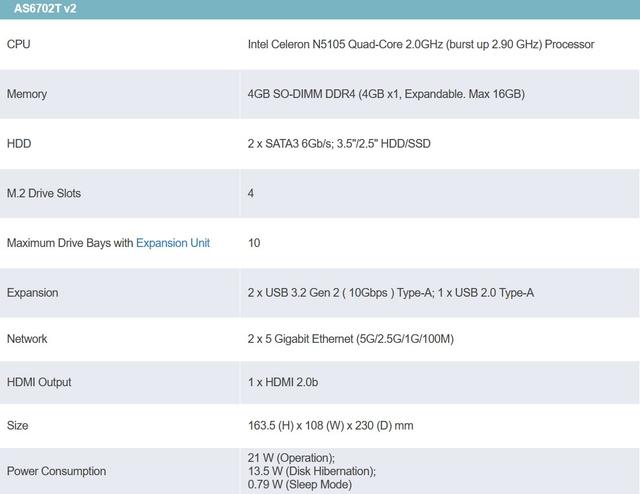640x494 pixels.
Task: Select the Size row label
Action: click(x=18, y=425)
